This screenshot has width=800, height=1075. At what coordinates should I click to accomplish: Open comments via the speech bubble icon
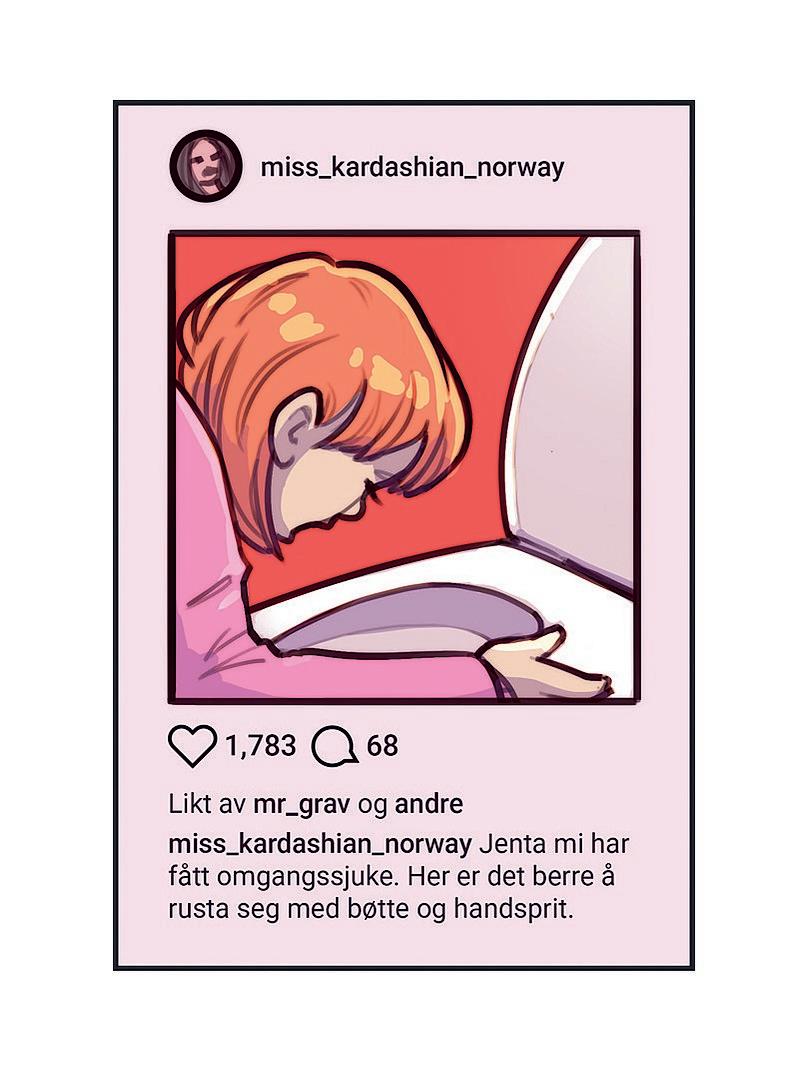coord(335,747)
